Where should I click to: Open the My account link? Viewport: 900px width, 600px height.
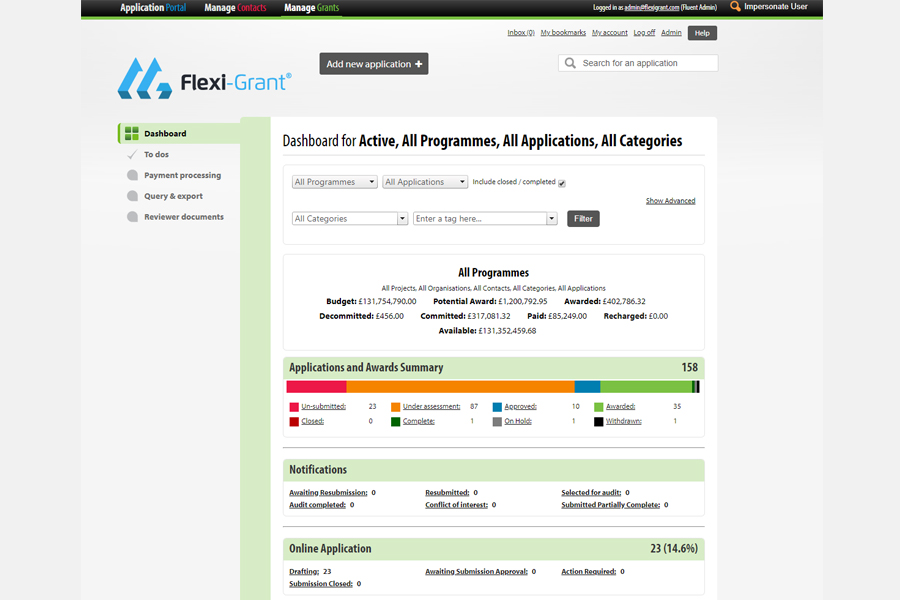pyautogui.click(x=610, y=33)
